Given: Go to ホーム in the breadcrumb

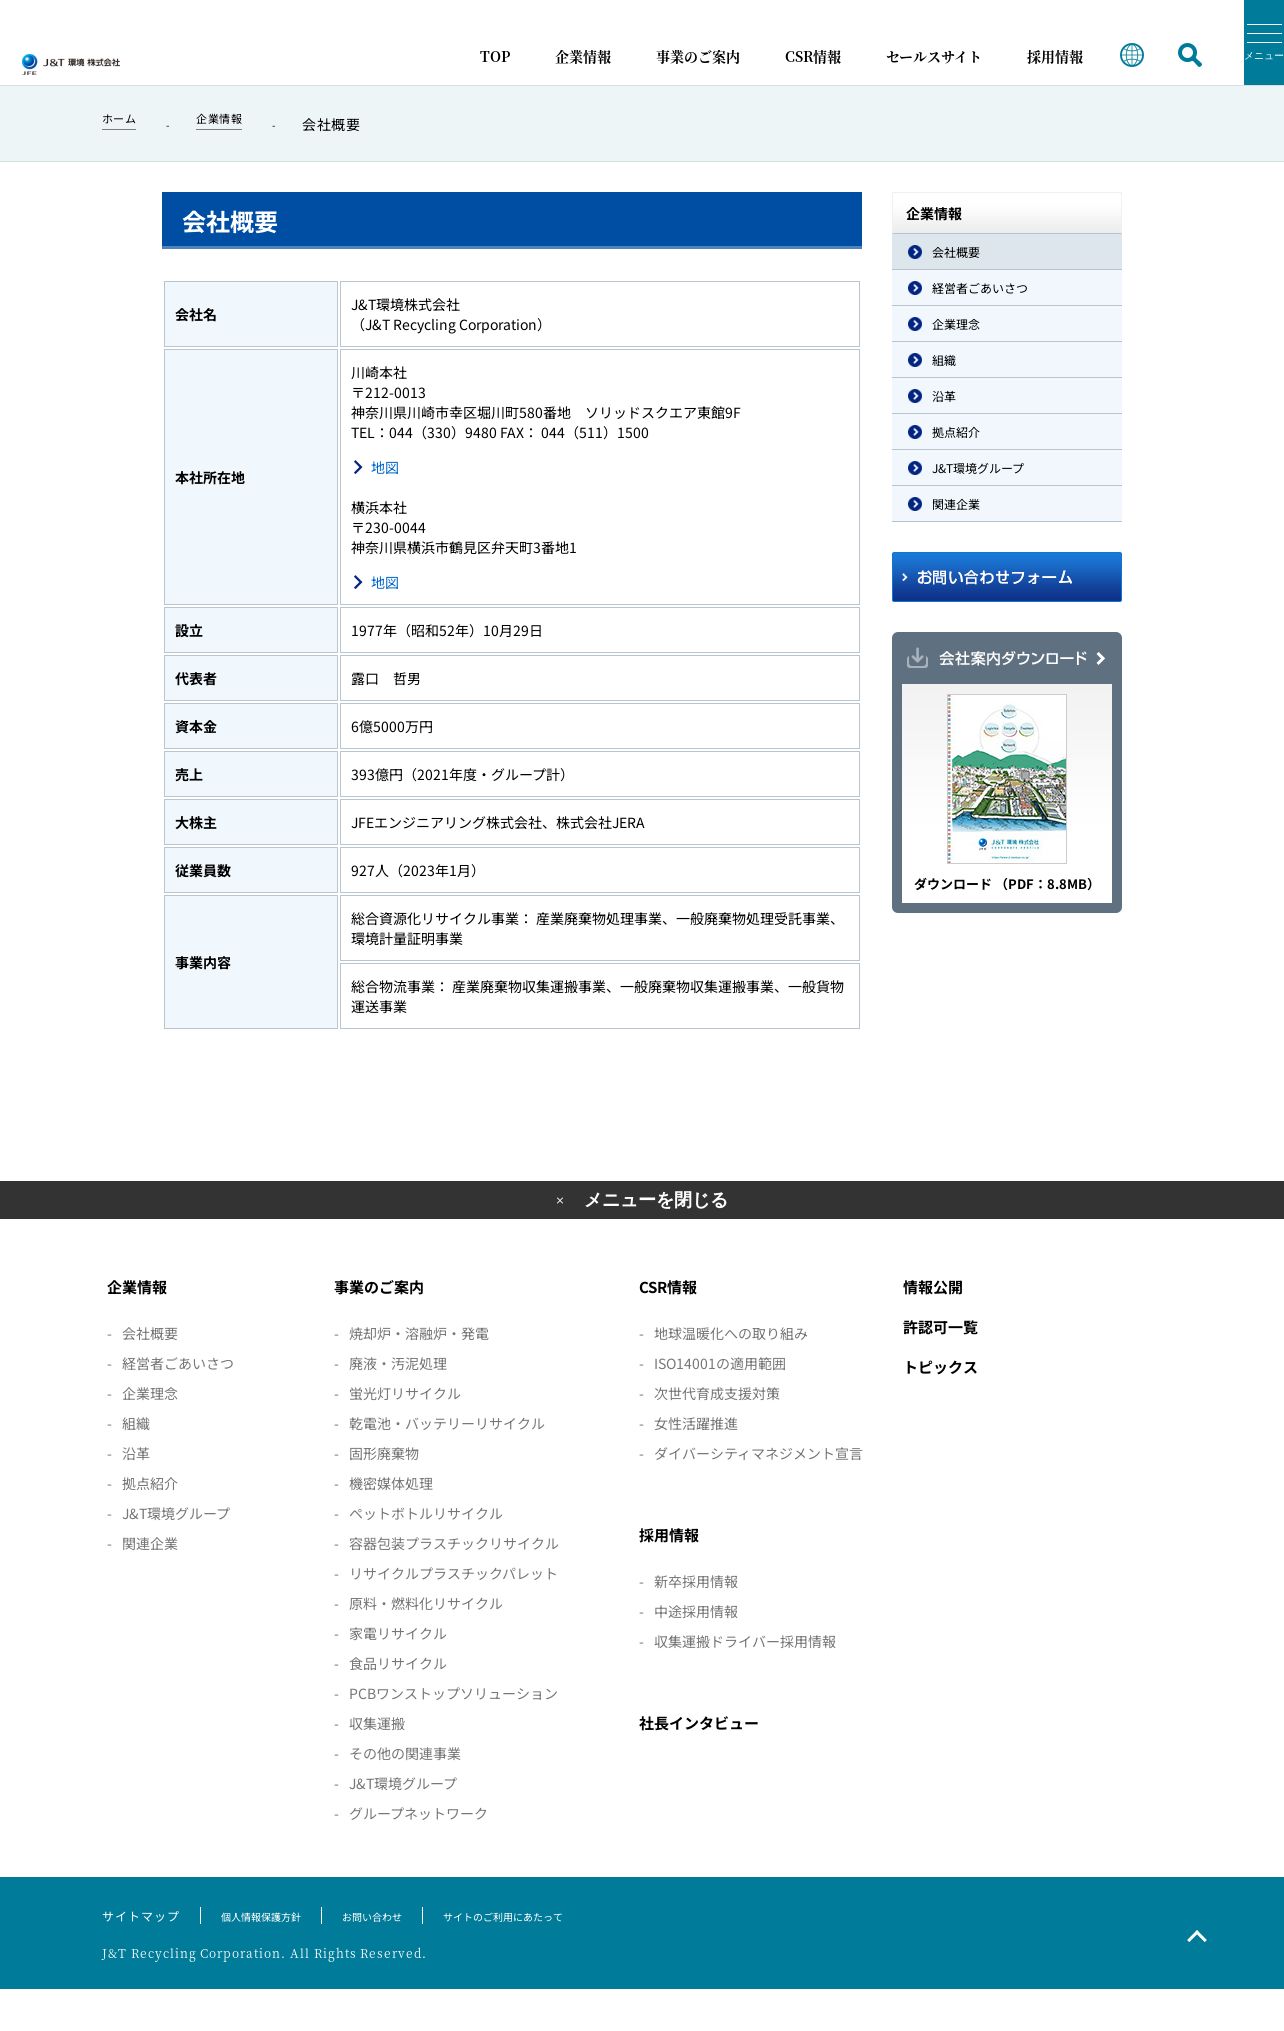Looking at the screenshot, I should pyautogui.click(x=119, y=120).
